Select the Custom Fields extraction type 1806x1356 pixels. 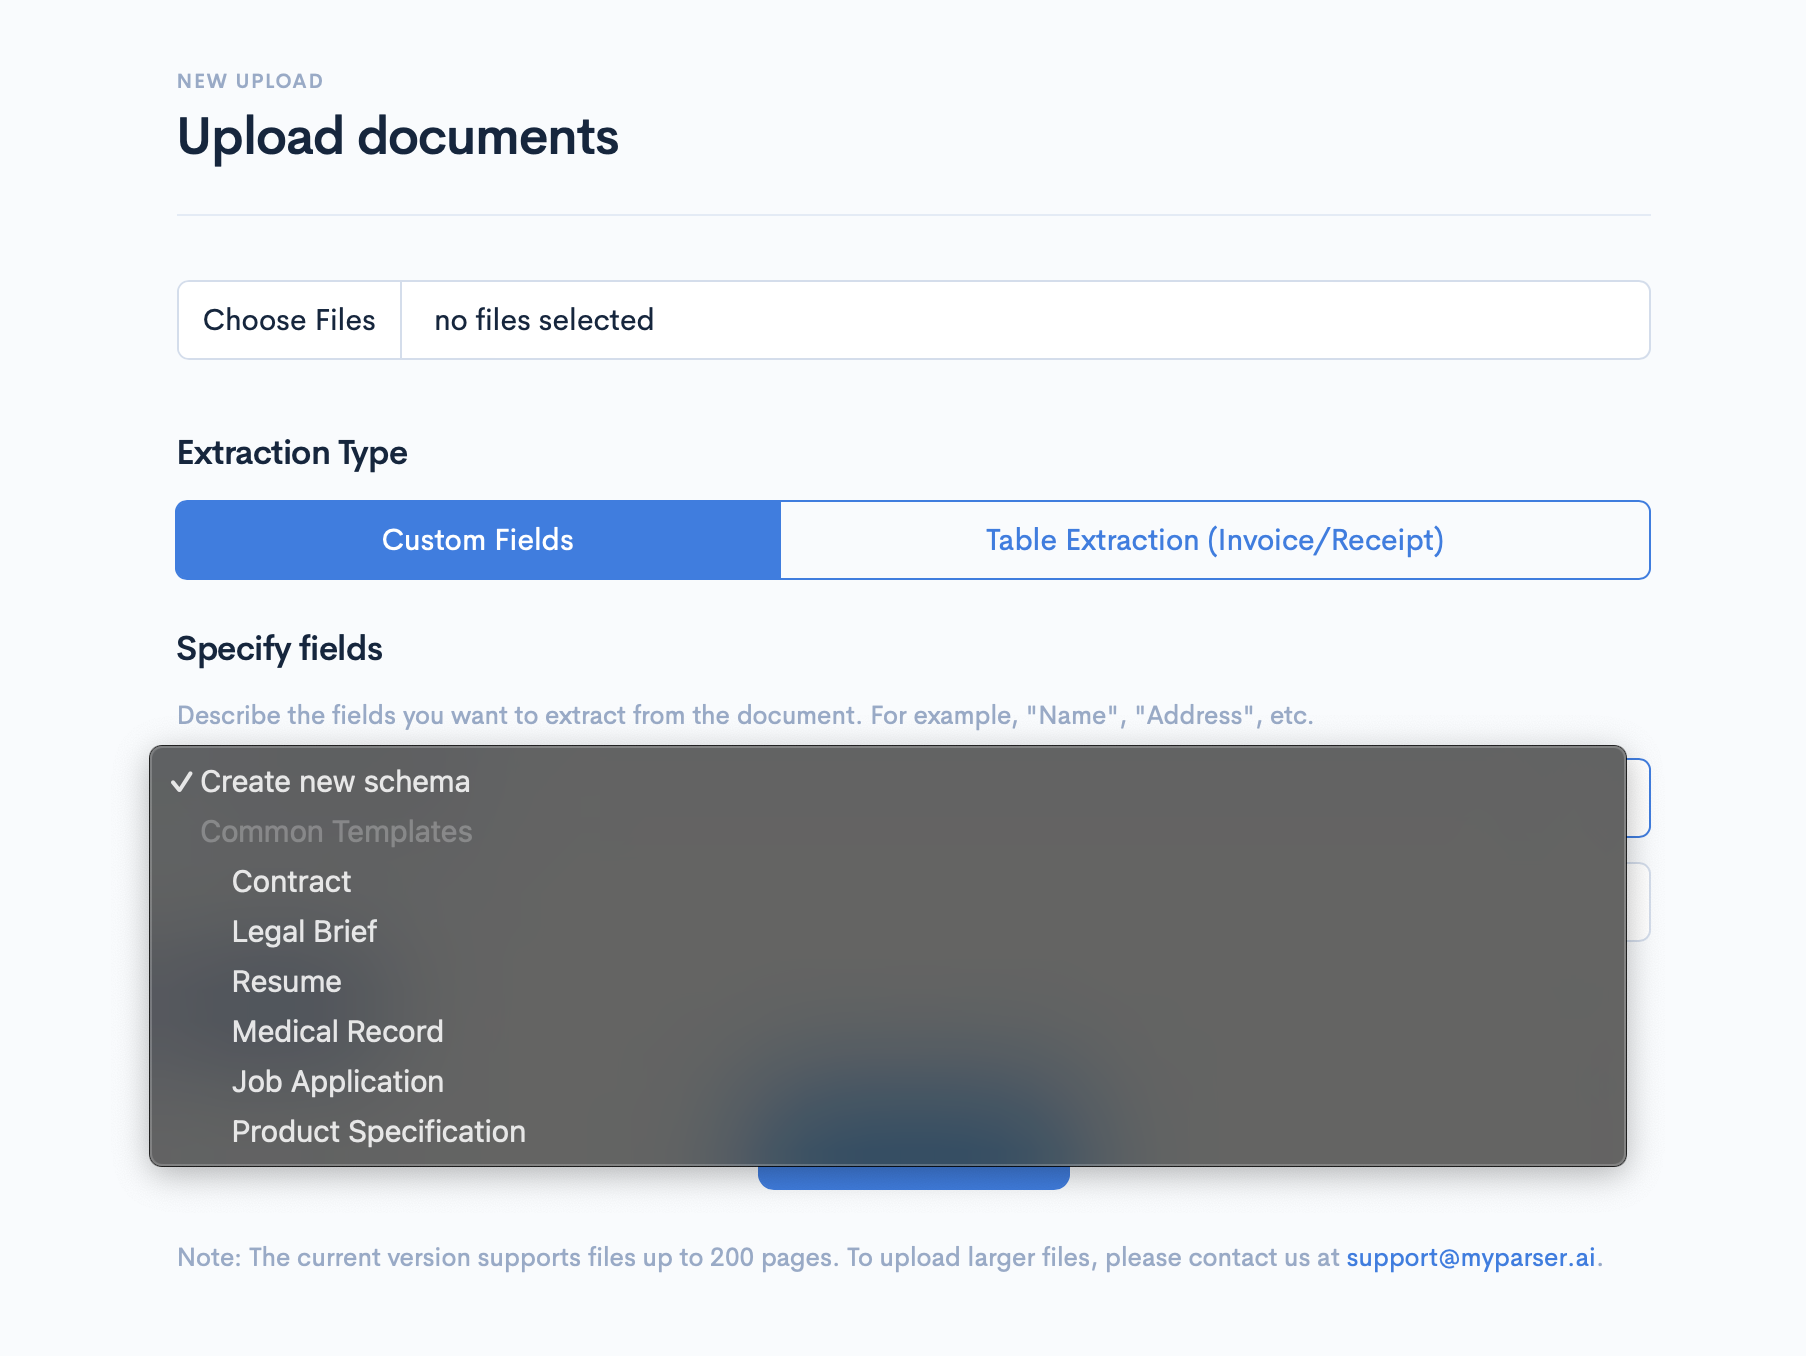point(478,540)
